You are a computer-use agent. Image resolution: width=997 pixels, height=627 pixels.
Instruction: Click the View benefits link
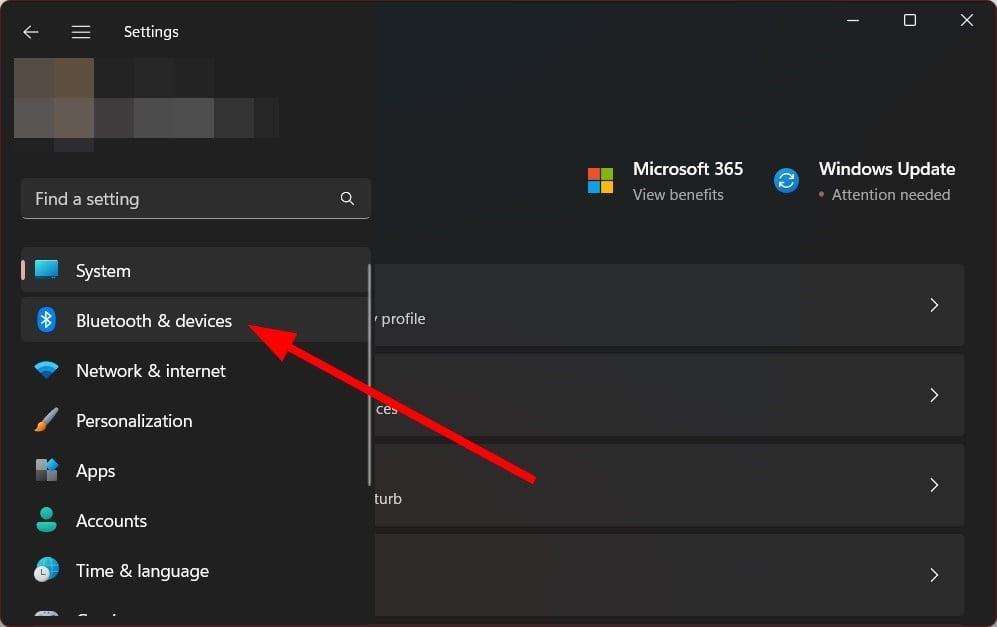point(678,194)
